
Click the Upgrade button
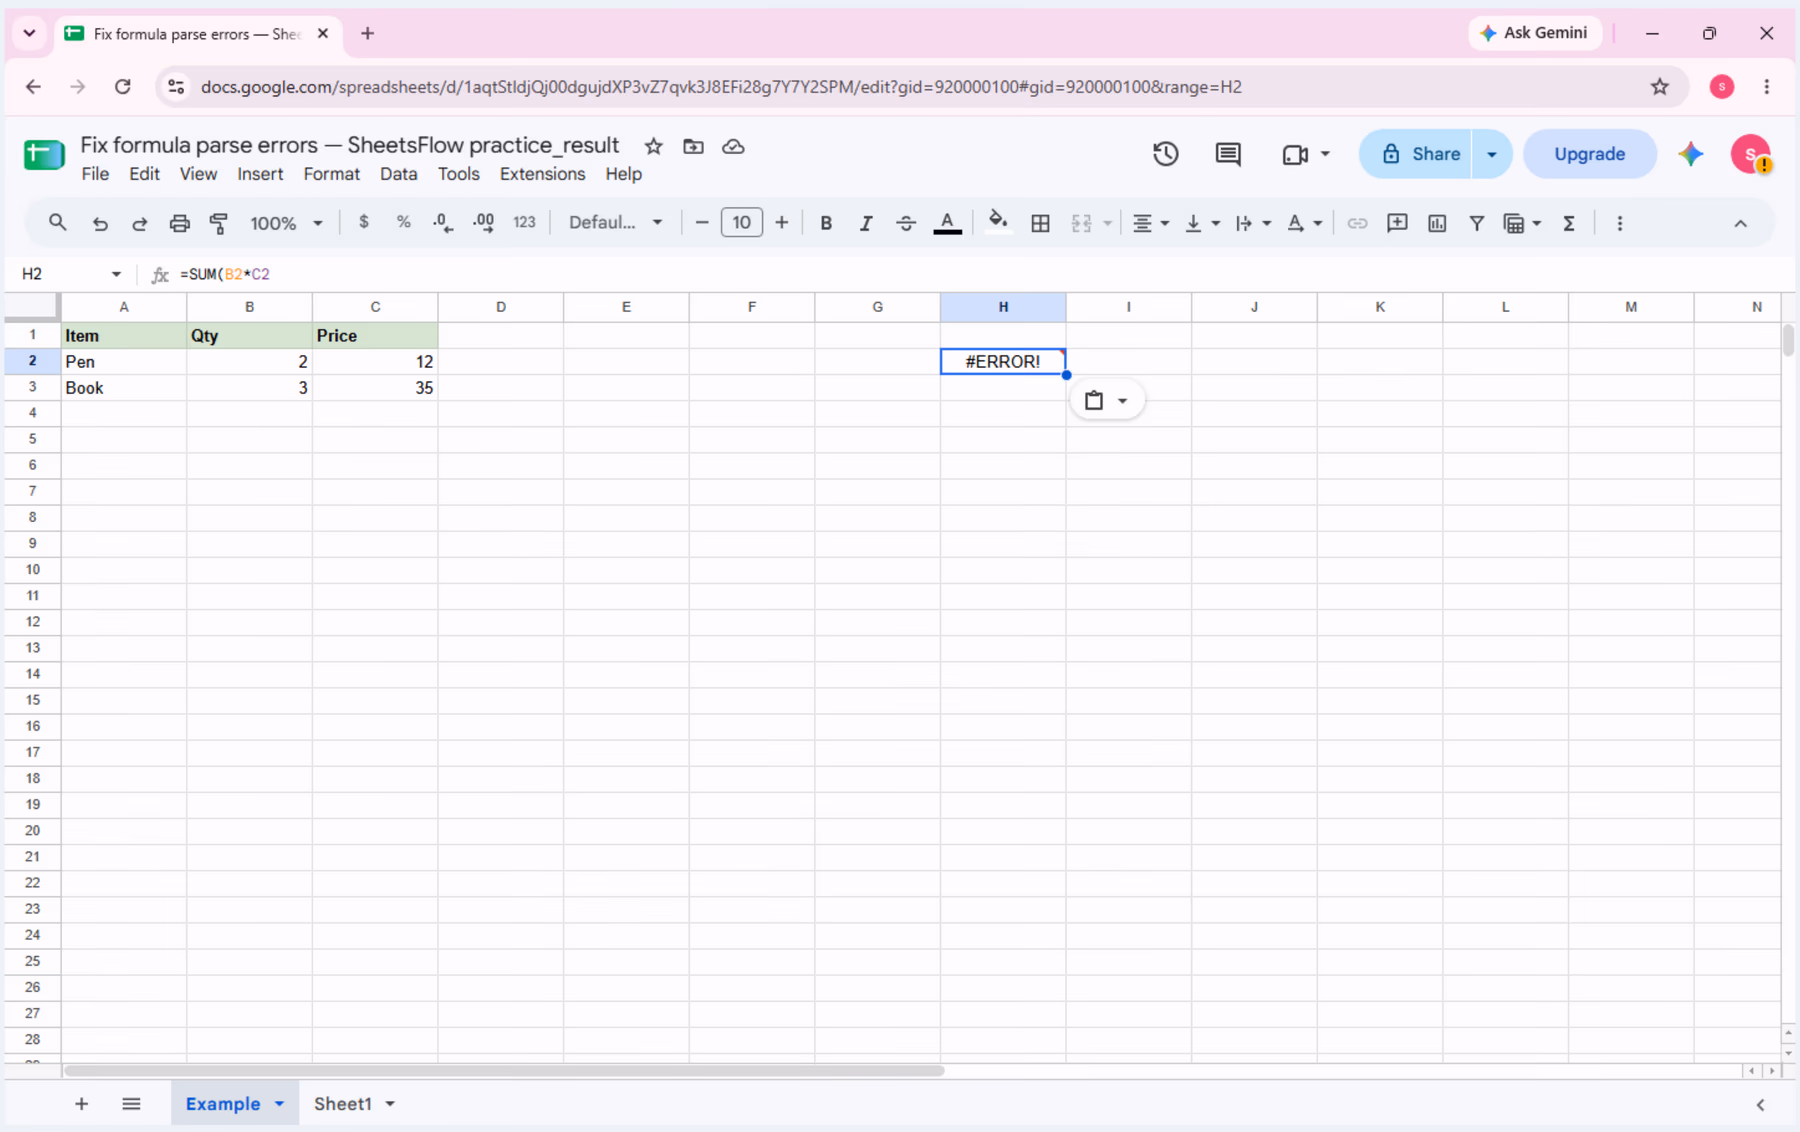point(1589,154)
